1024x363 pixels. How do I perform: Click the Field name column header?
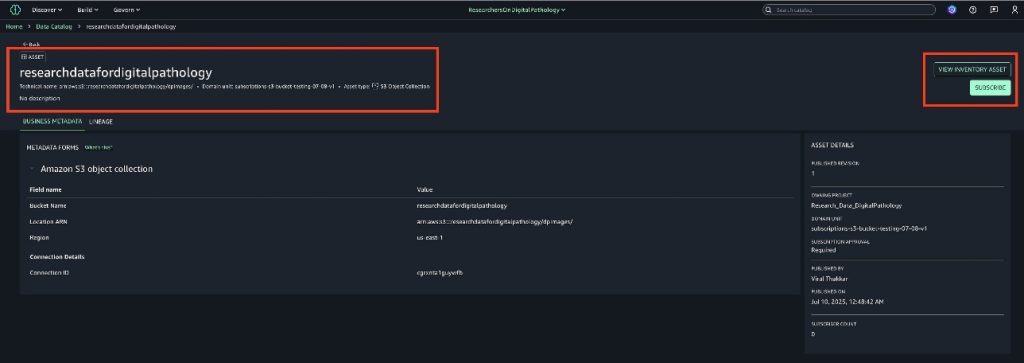pos(46,190)
